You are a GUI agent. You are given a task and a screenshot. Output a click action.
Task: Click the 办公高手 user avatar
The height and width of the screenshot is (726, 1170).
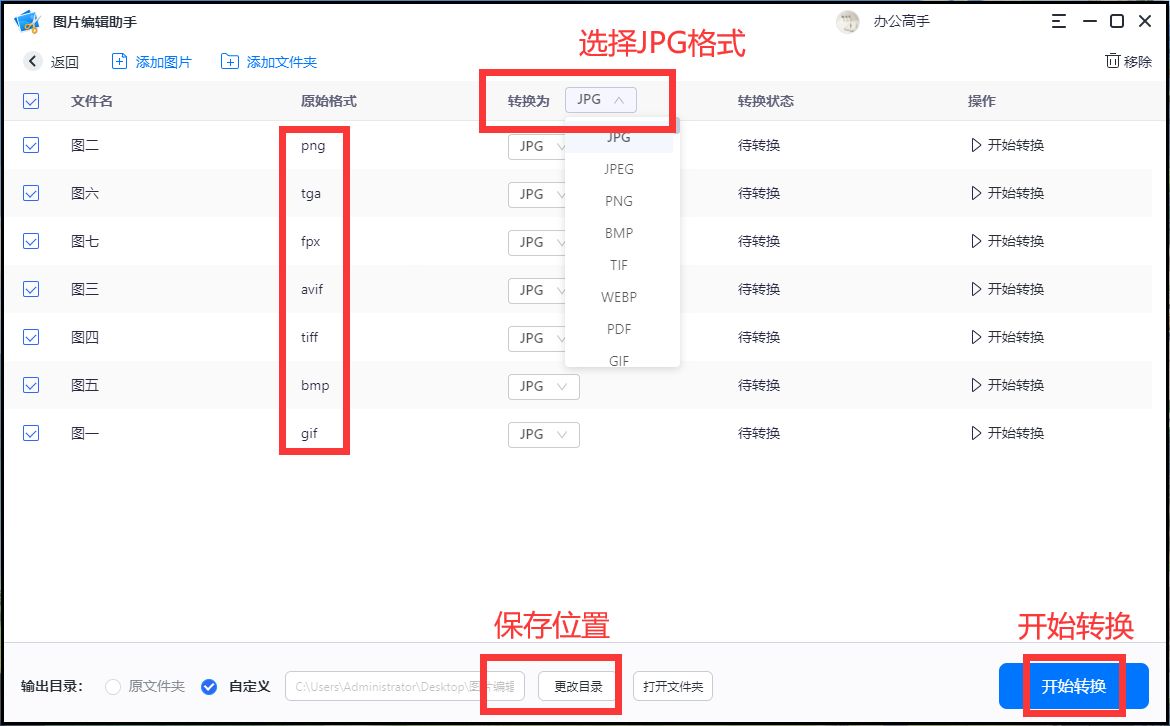pos(847,21)
